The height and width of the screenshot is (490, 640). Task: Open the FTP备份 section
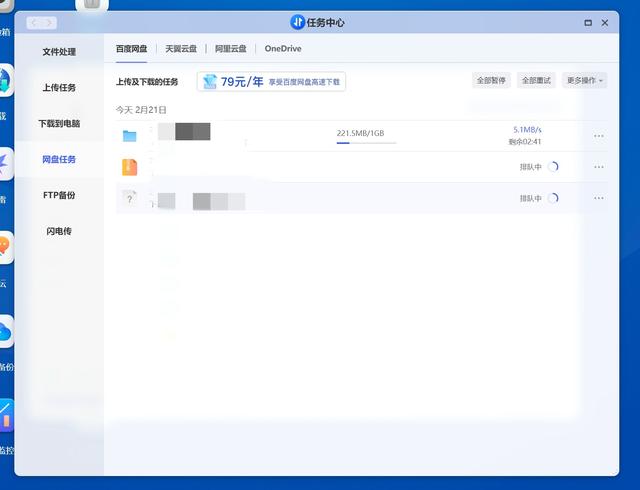[x=59, y=195]
